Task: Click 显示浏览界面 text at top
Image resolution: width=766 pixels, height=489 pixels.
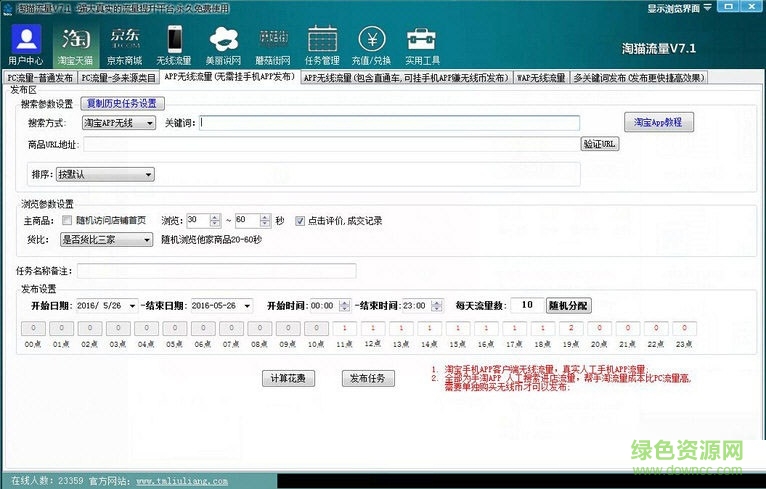Action: click(674, 8)
